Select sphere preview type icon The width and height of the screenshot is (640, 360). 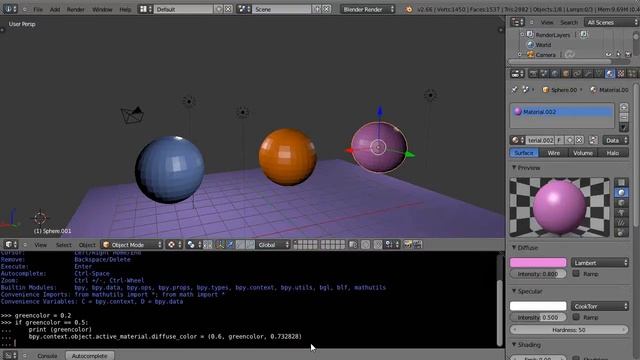[x=621, y=192]
